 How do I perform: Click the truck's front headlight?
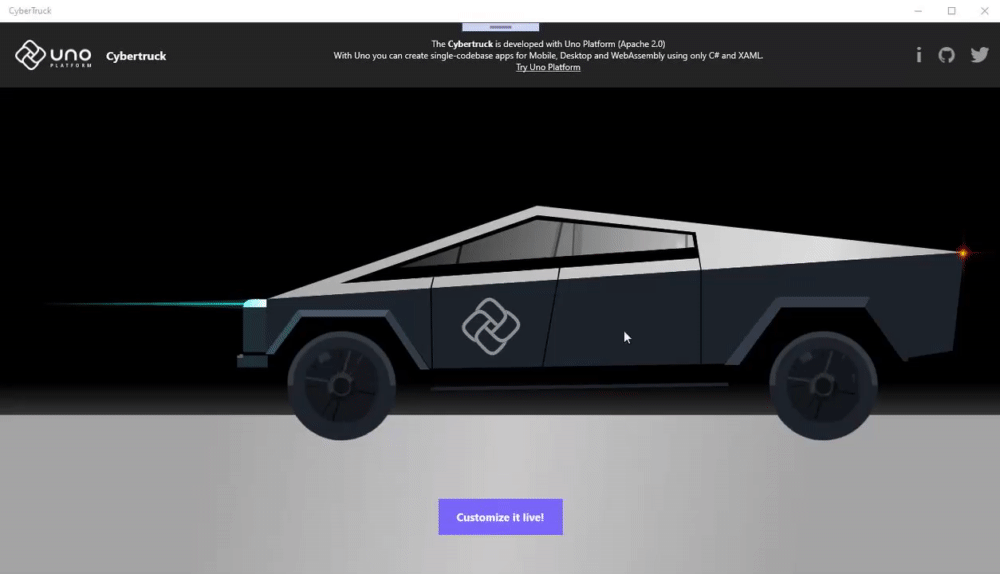click(x=255, y=304)
